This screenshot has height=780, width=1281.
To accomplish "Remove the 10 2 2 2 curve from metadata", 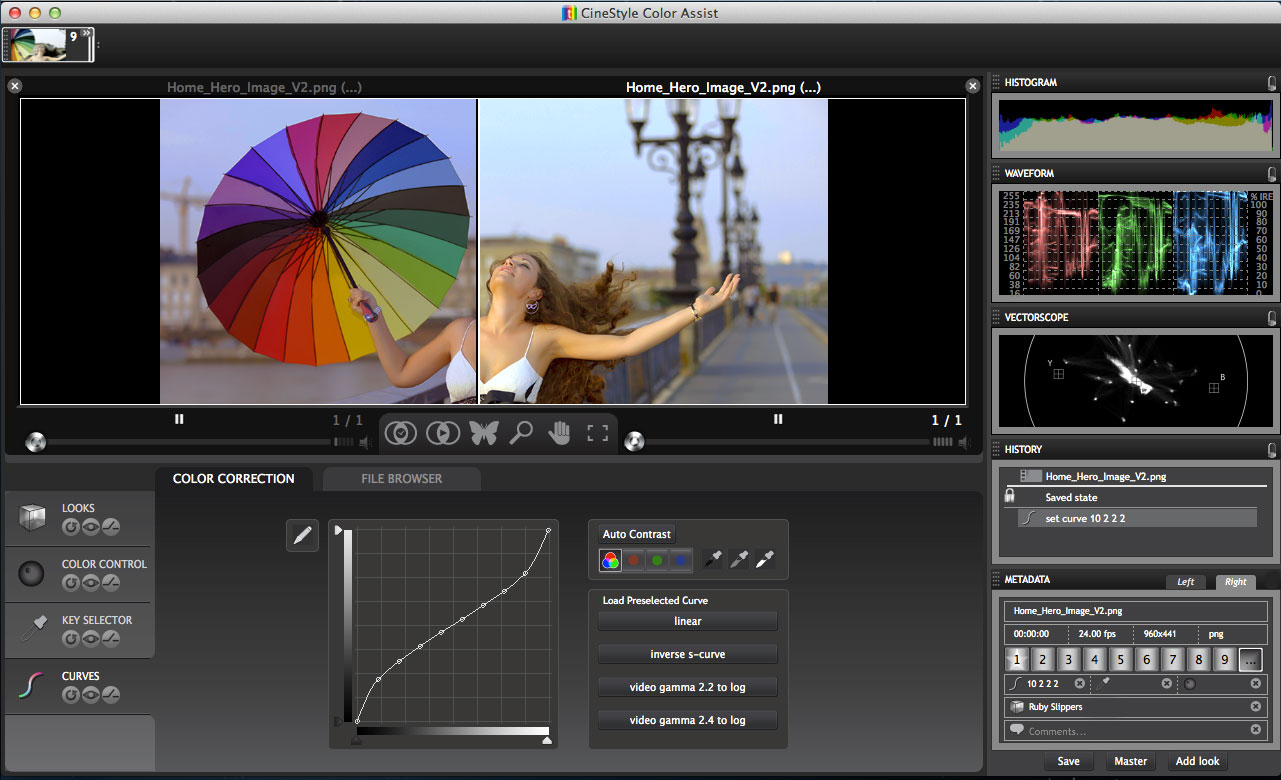I will click(1079, 684).
